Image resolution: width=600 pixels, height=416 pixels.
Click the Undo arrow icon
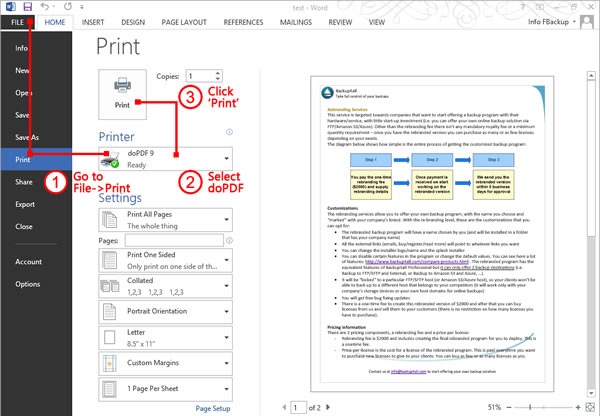pyautogui.click(x=46, y=6)
